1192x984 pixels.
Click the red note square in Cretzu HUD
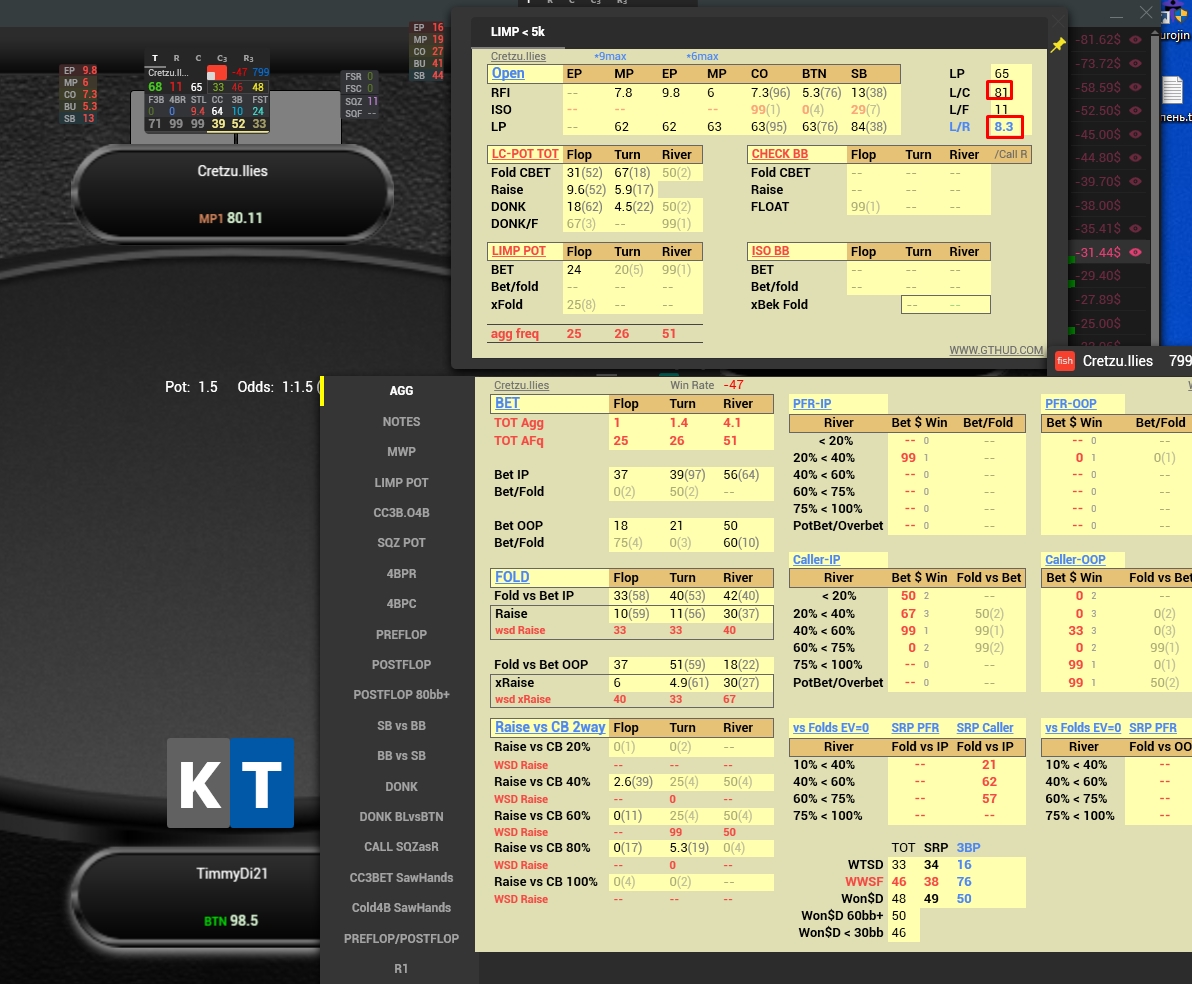(217, 73)
